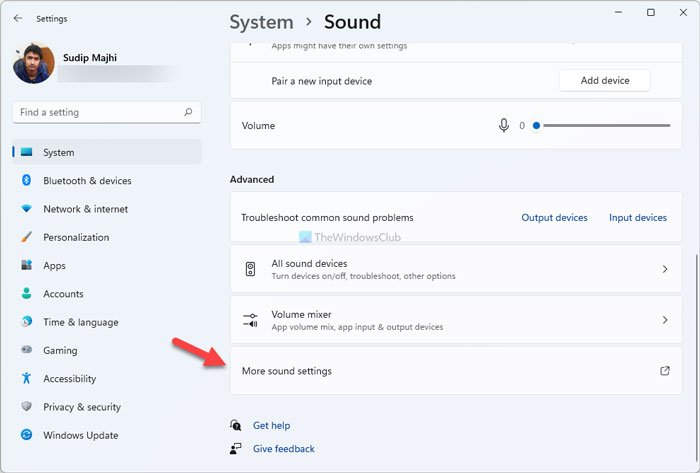Click the Network & internet wifi icon
Image resolution: width=700 pixels, height=473 pixels.
pos(26,209)
